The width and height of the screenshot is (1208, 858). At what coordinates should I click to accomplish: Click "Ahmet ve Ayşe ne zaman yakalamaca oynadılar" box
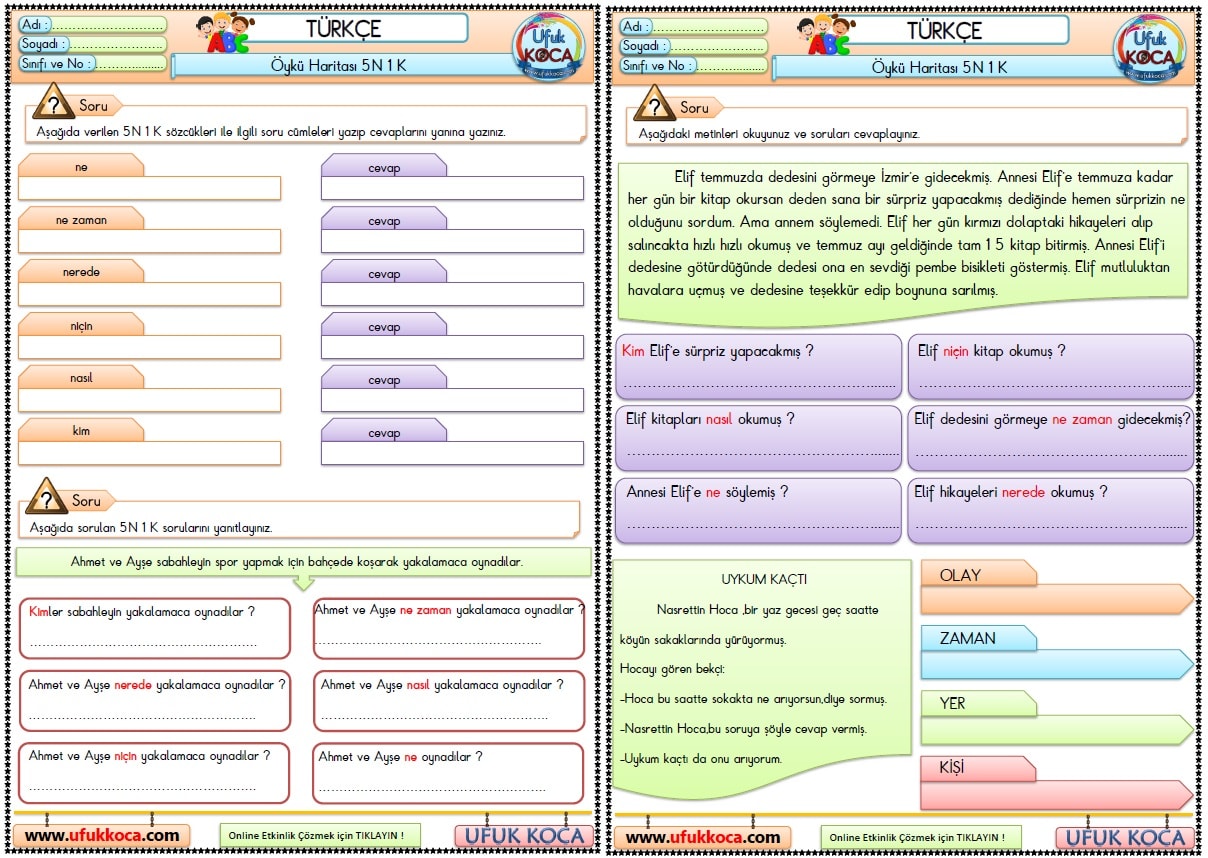pos(449,628)
